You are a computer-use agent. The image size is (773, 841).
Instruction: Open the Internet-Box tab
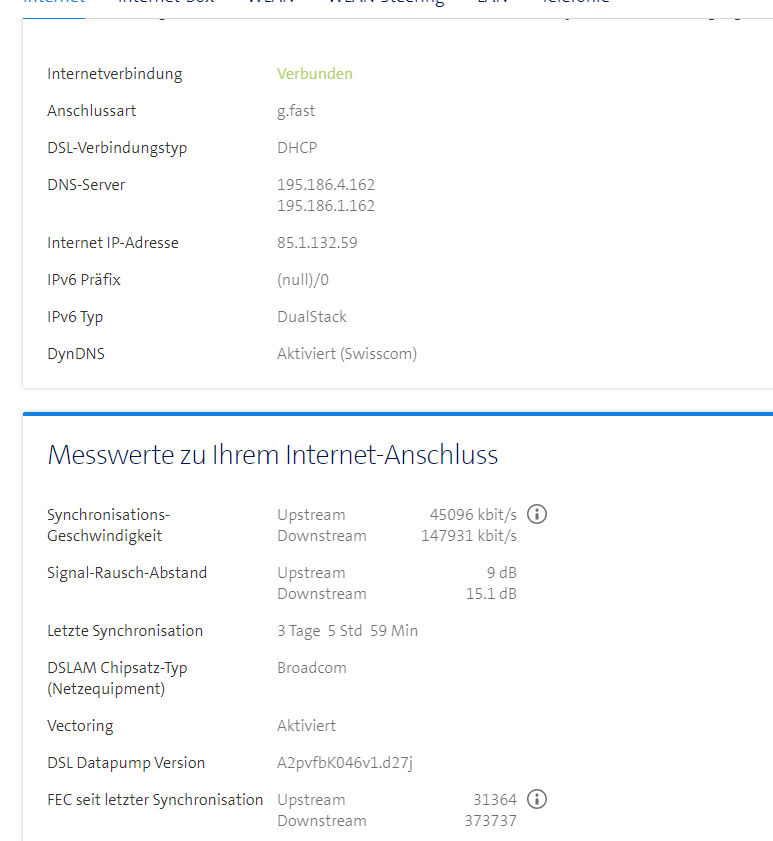coord(166,3)
